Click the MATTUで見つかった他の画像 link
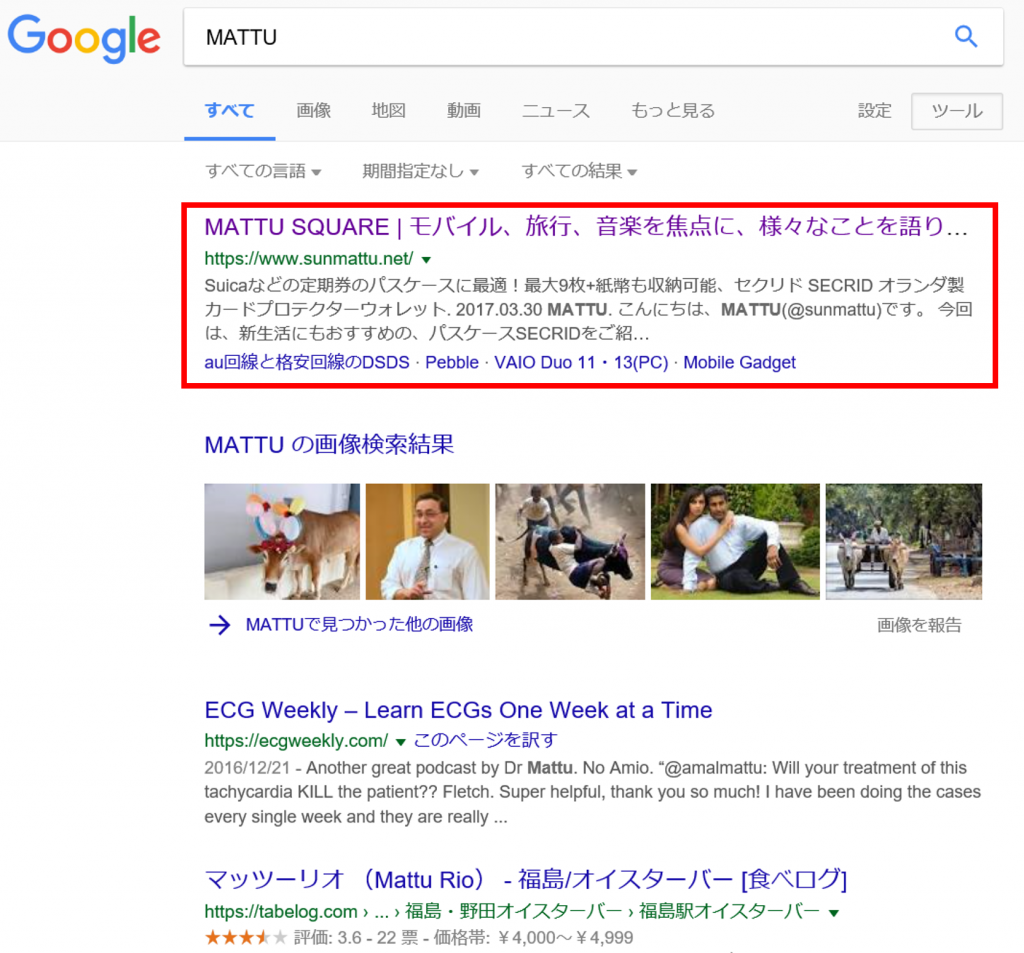 coord(359,624)
